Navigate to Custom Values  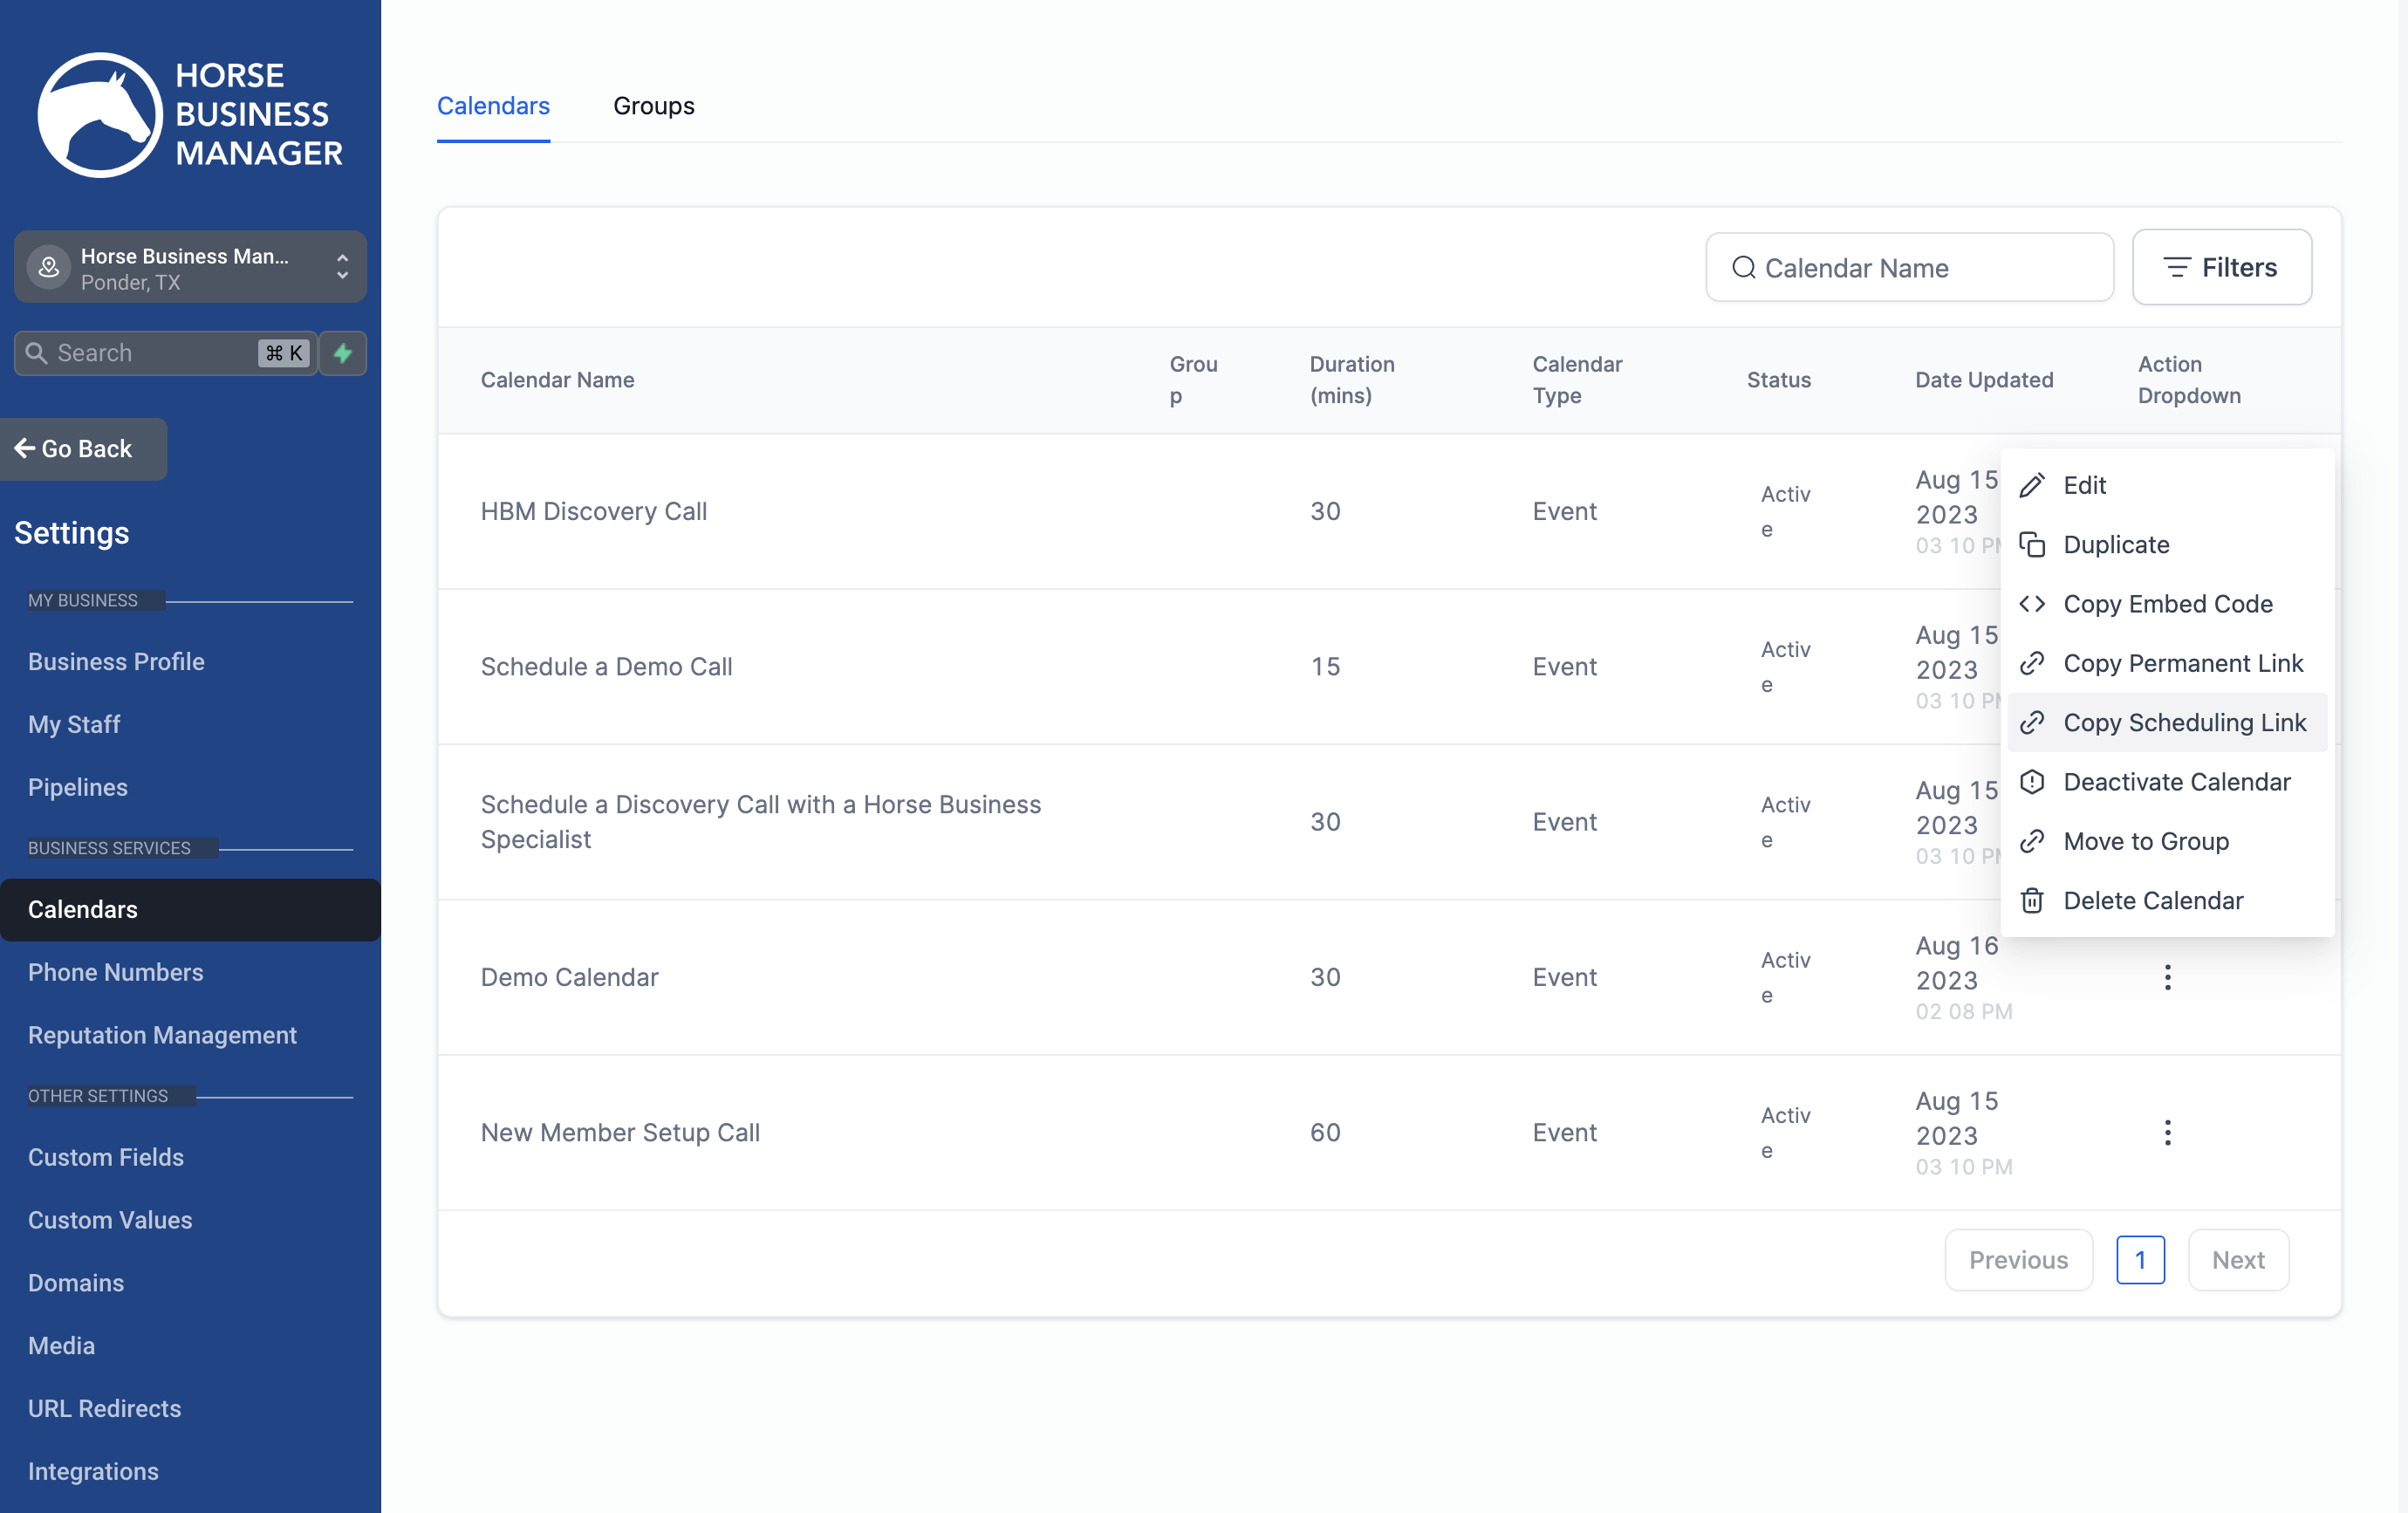110,1220
